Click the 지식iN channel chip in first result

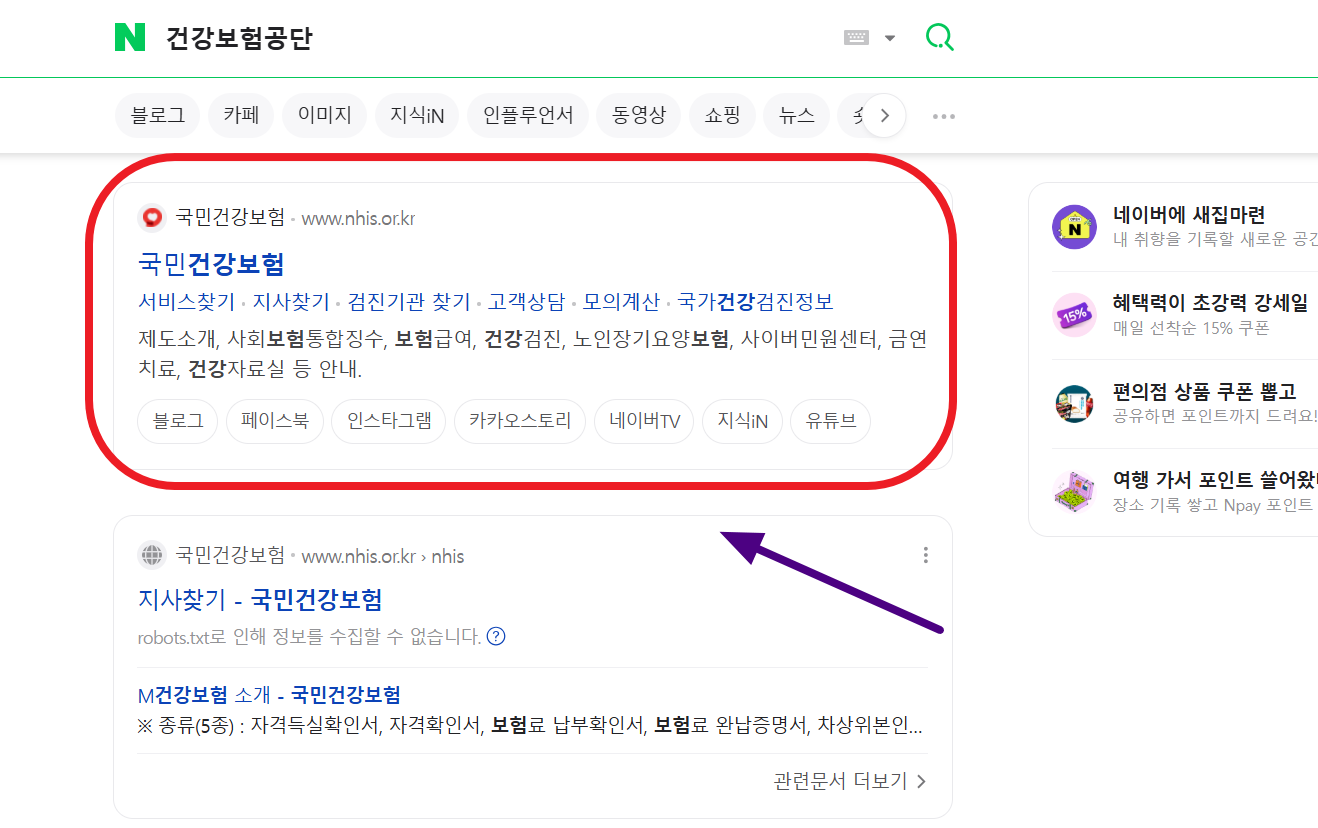click(x=742, y=421)
